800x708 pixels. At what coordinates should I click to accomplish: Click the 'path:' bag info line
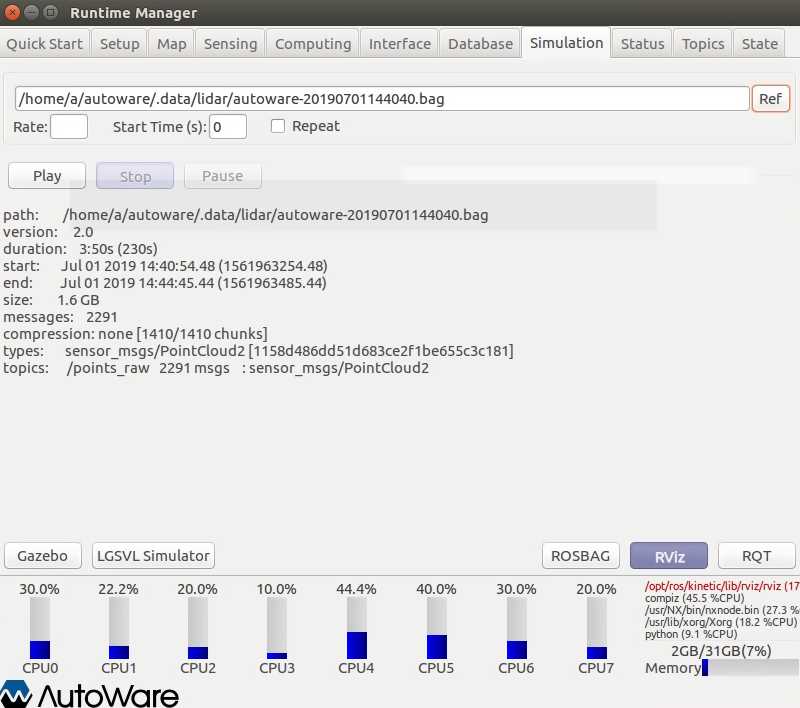coord(245,215)
